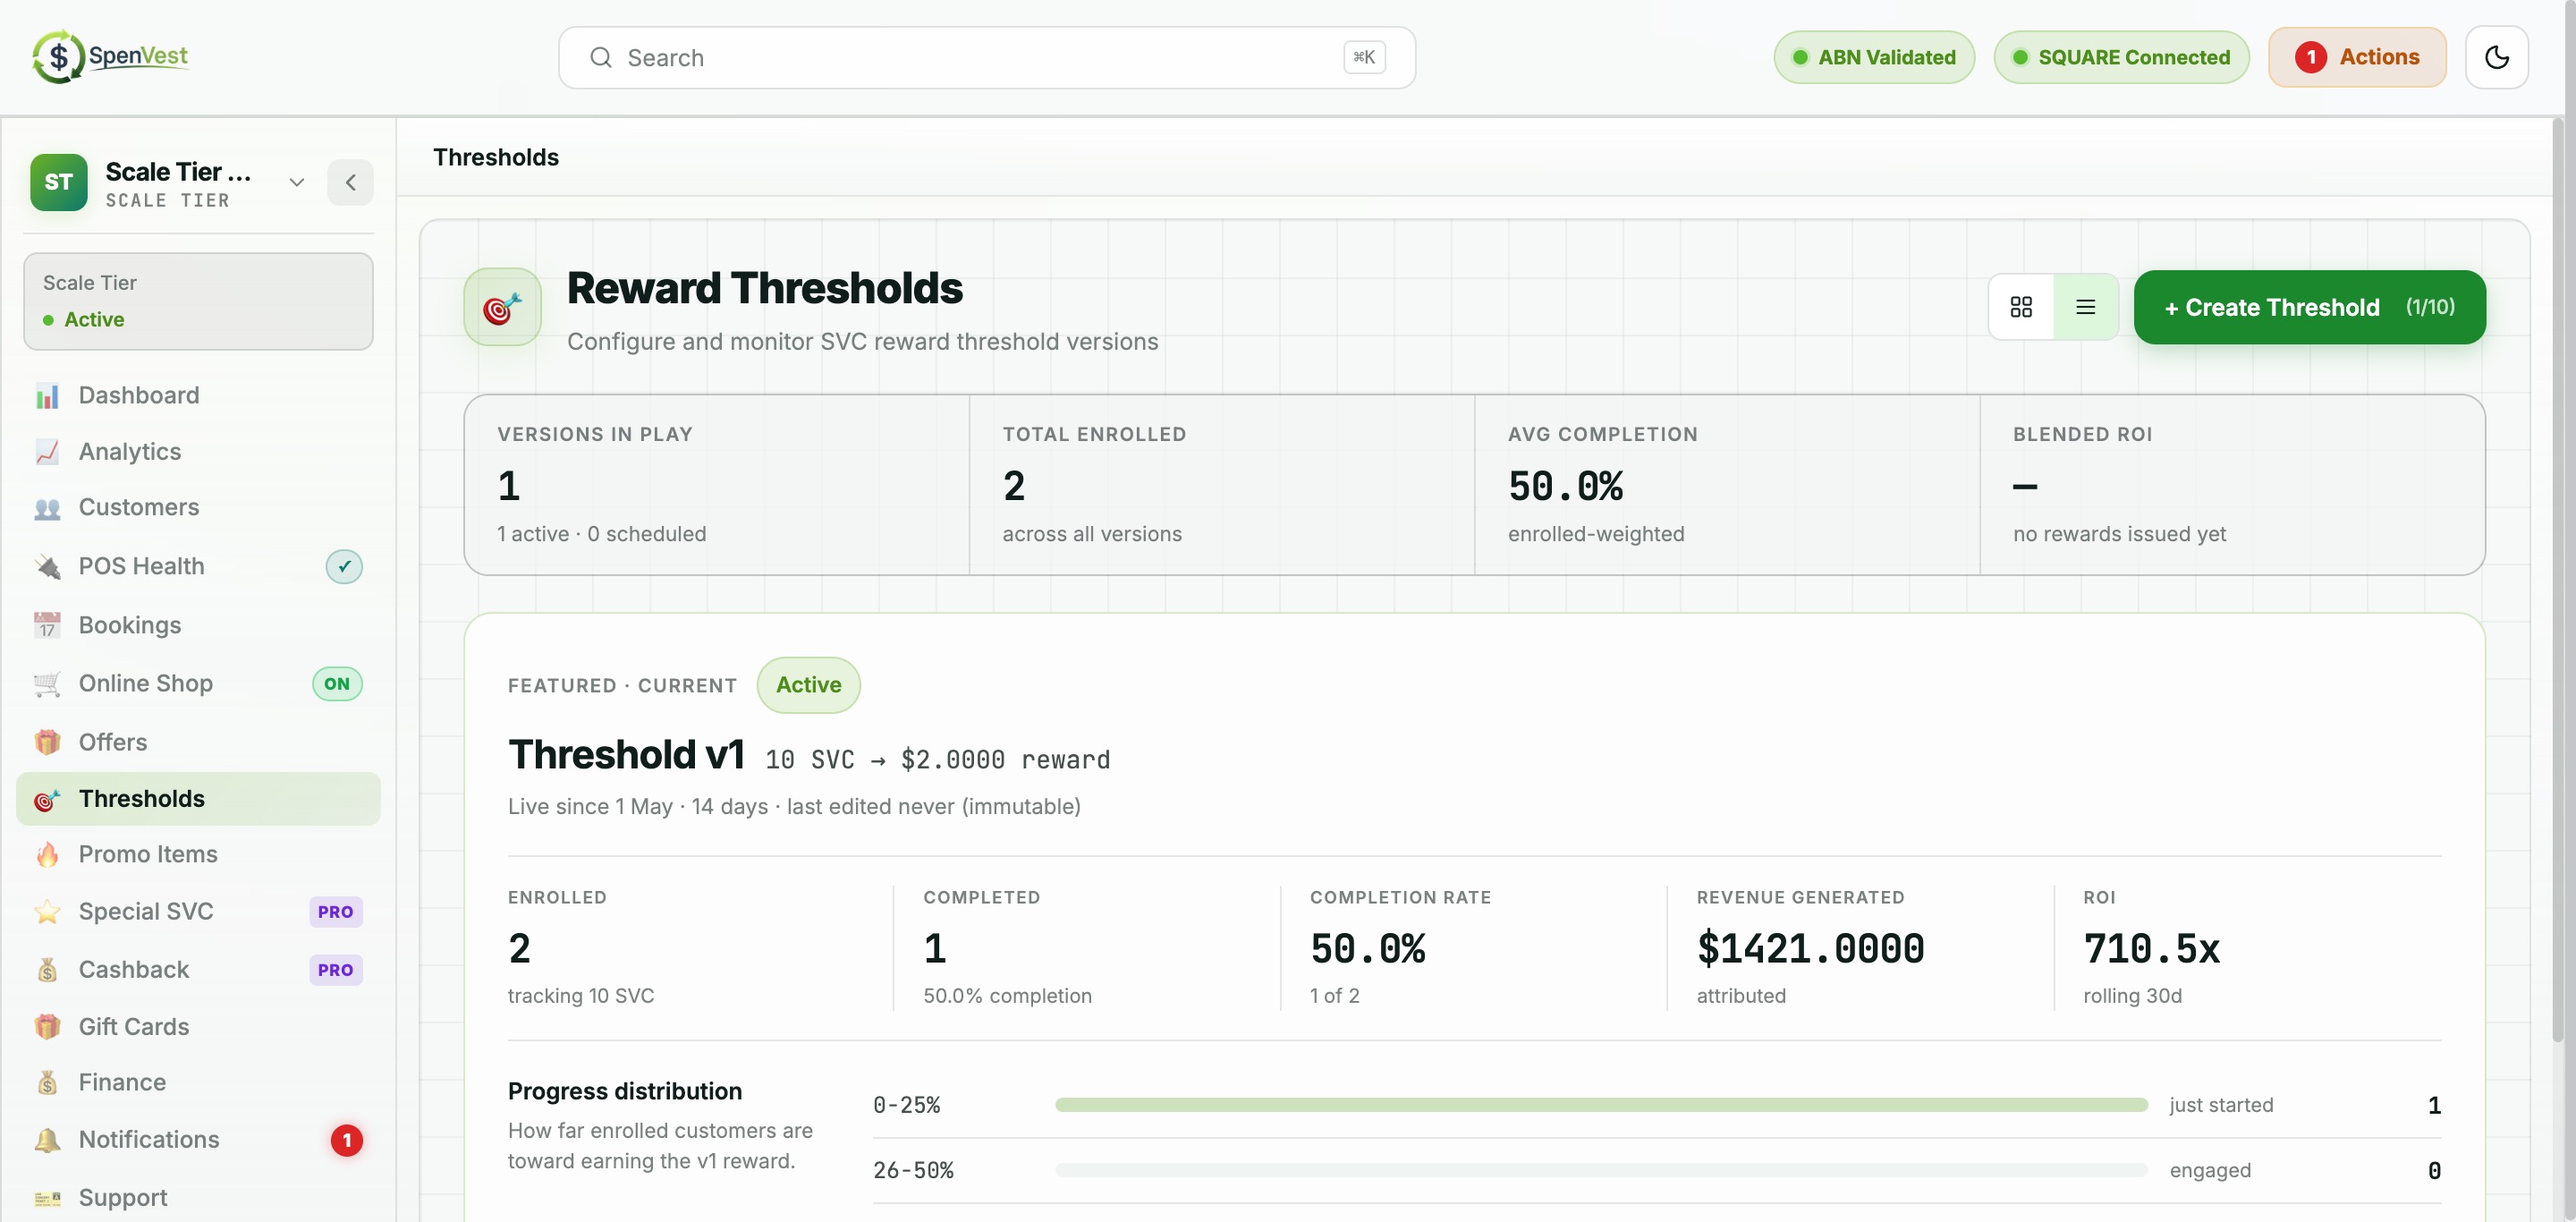The image size is (2576, 1222).
Task: Click the Notifications red count badge
Action: tap(346, 1140)
